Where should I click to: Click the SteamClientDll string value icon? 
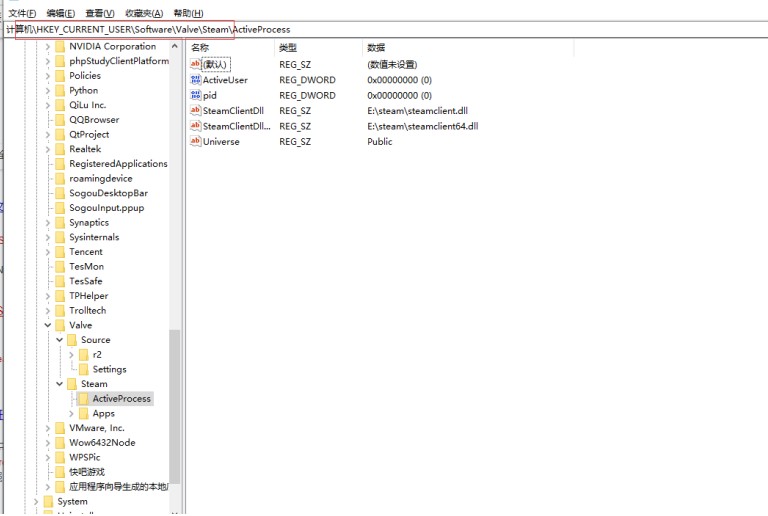(x=195, y=111)
